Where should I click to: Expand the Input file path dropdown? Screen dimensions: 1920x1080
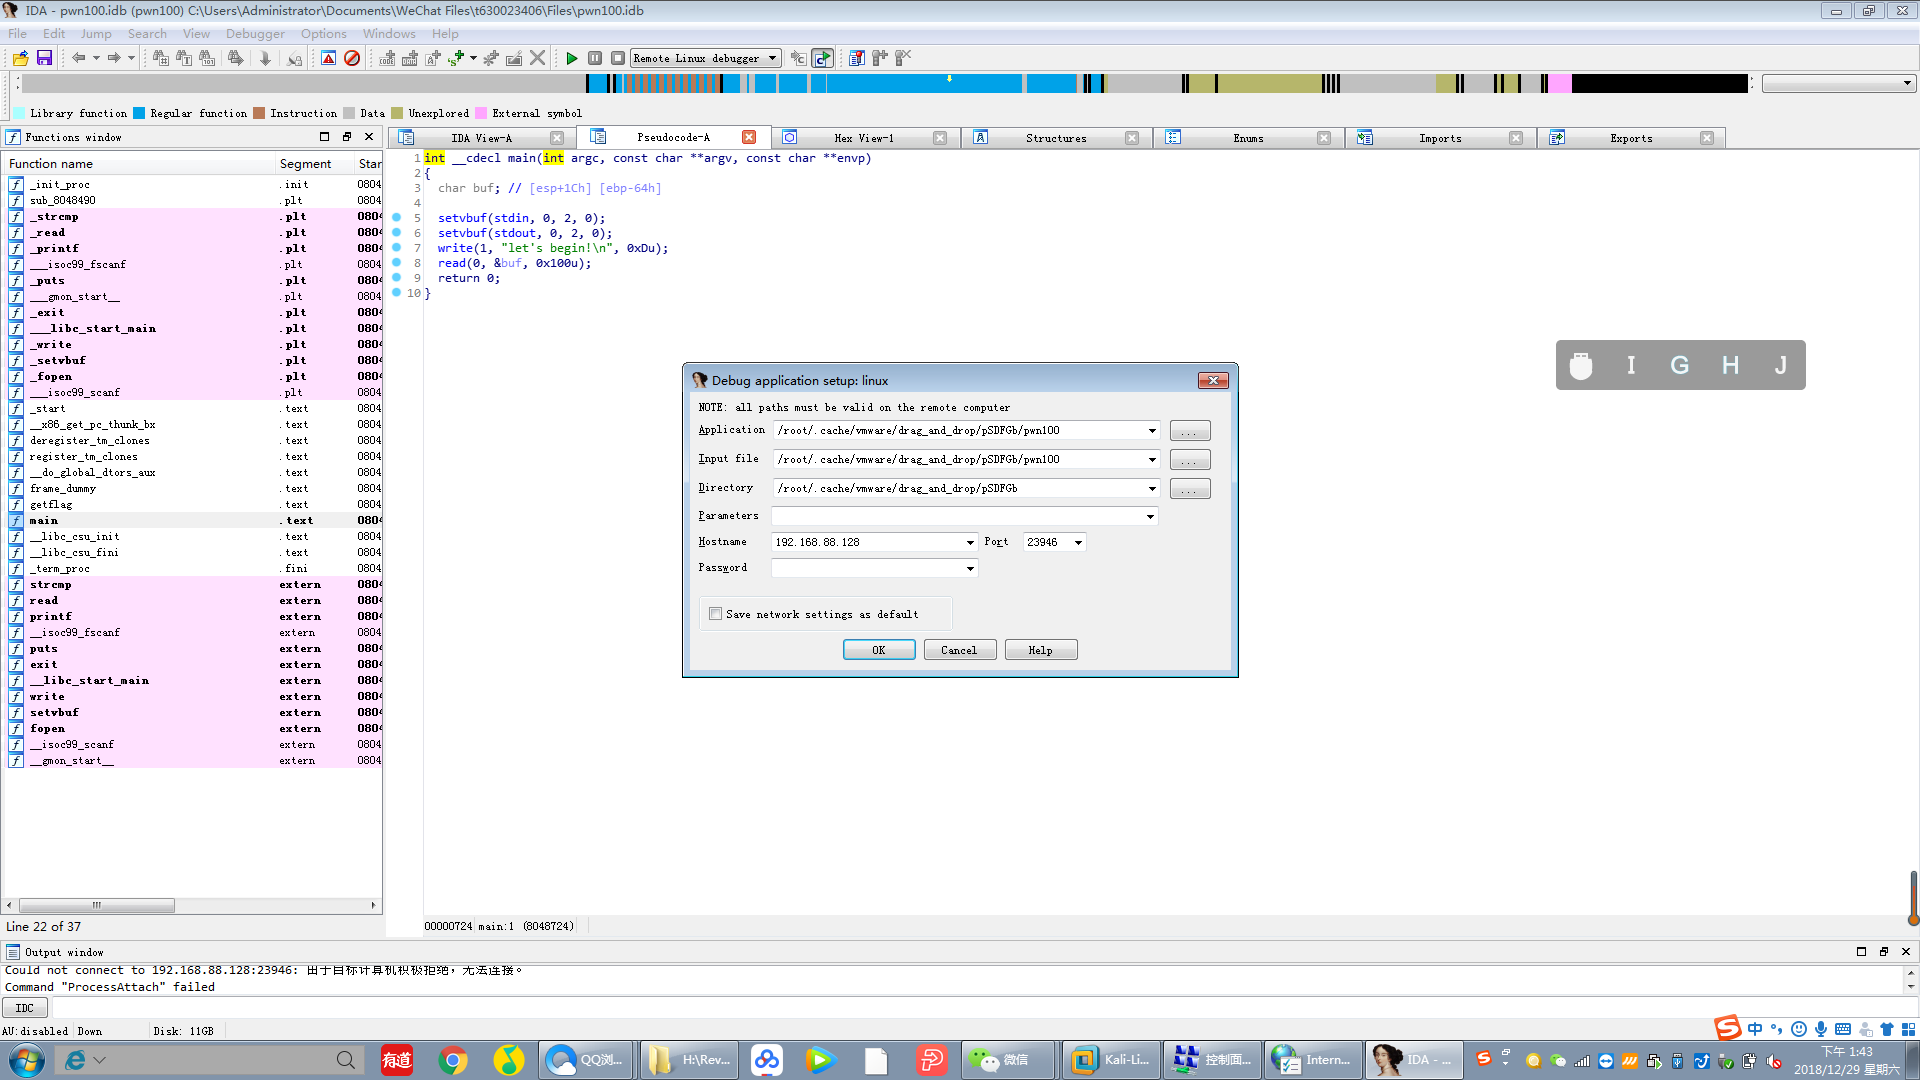click(x=1151, y=460)
